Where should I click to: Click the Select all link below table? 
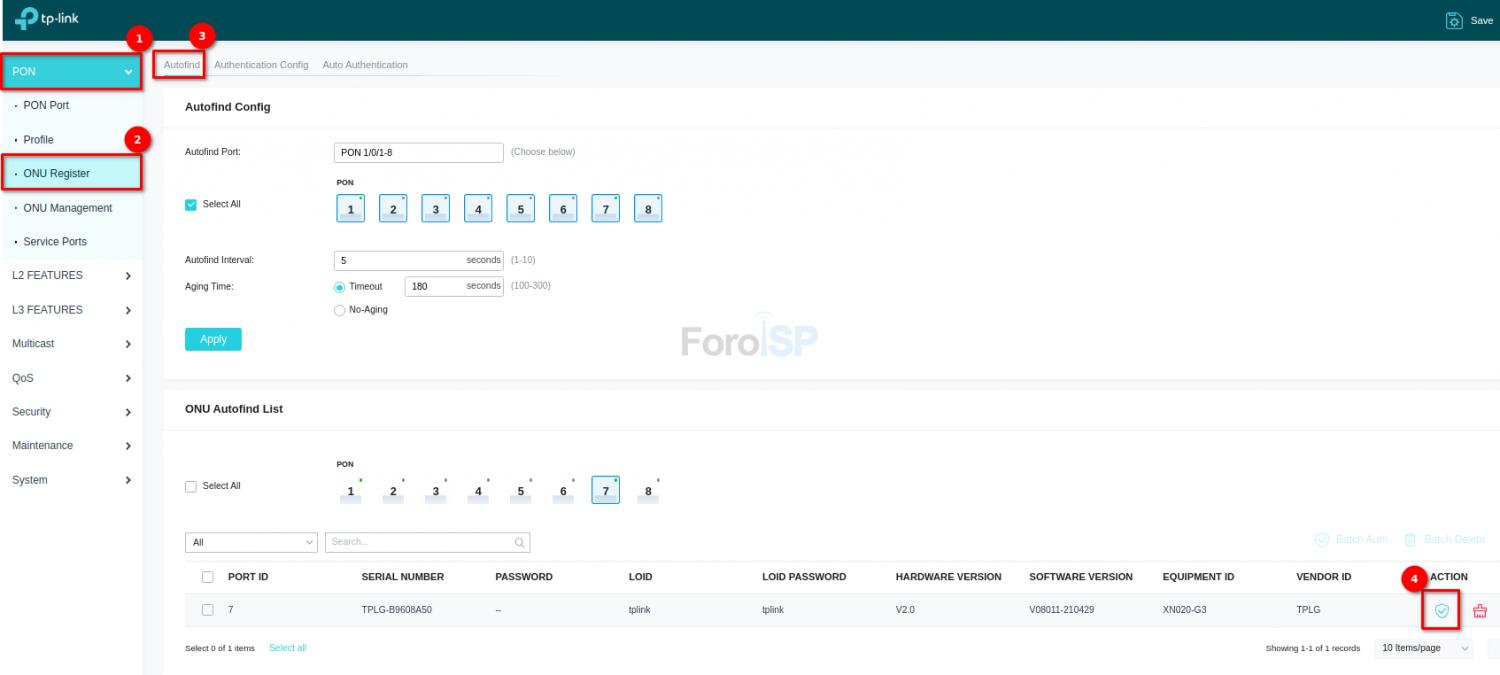coord(287,648)
